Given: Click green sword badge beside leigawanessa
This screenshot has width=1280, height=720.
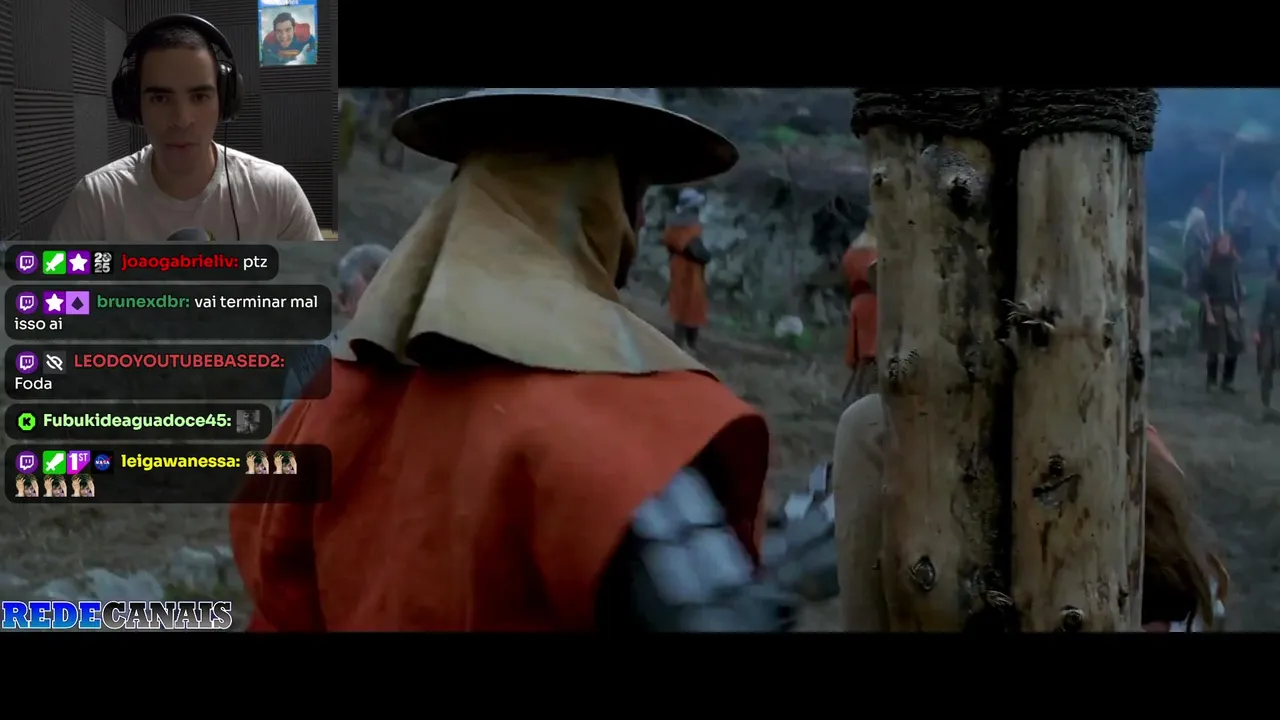Looking at the screenshot, I should (53, 462).
